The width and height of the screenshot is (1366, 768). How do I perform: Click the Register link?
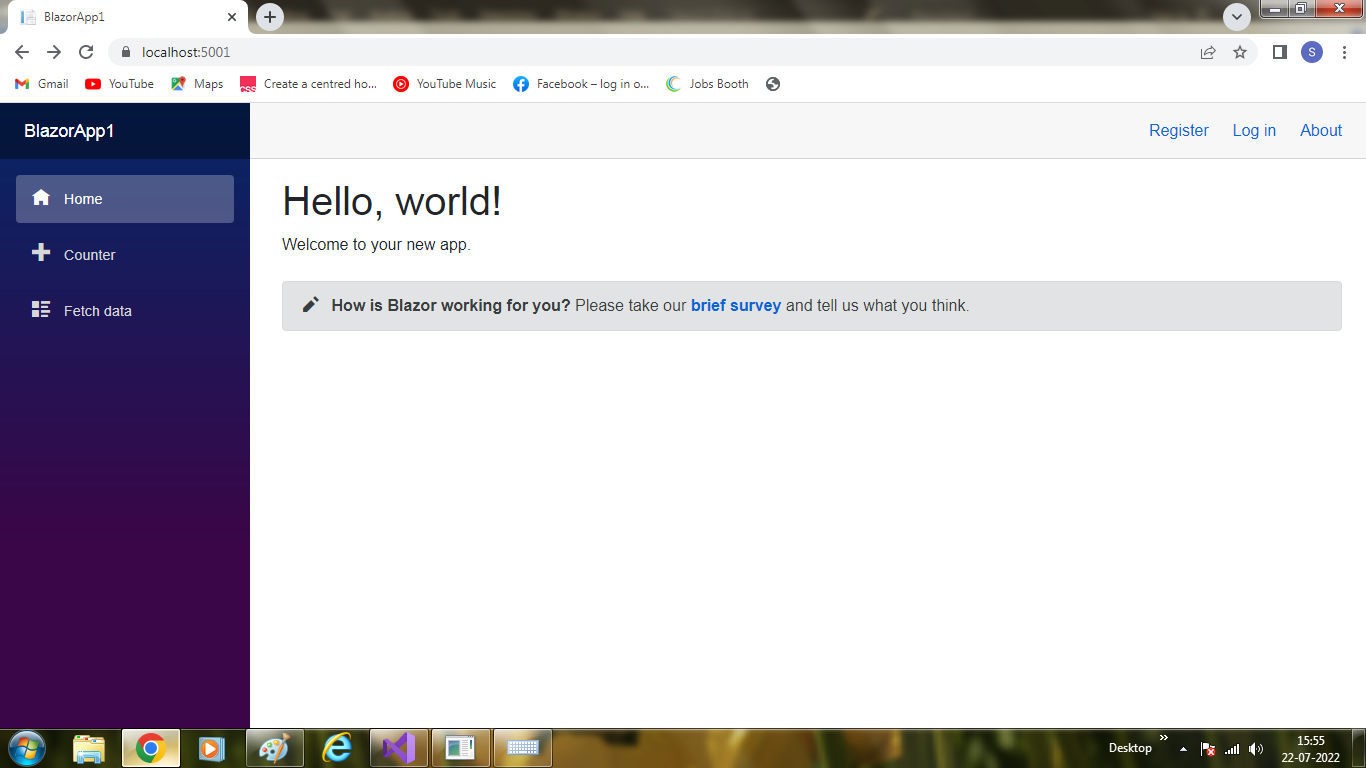pyautogui.click(x=1178, y=130)
